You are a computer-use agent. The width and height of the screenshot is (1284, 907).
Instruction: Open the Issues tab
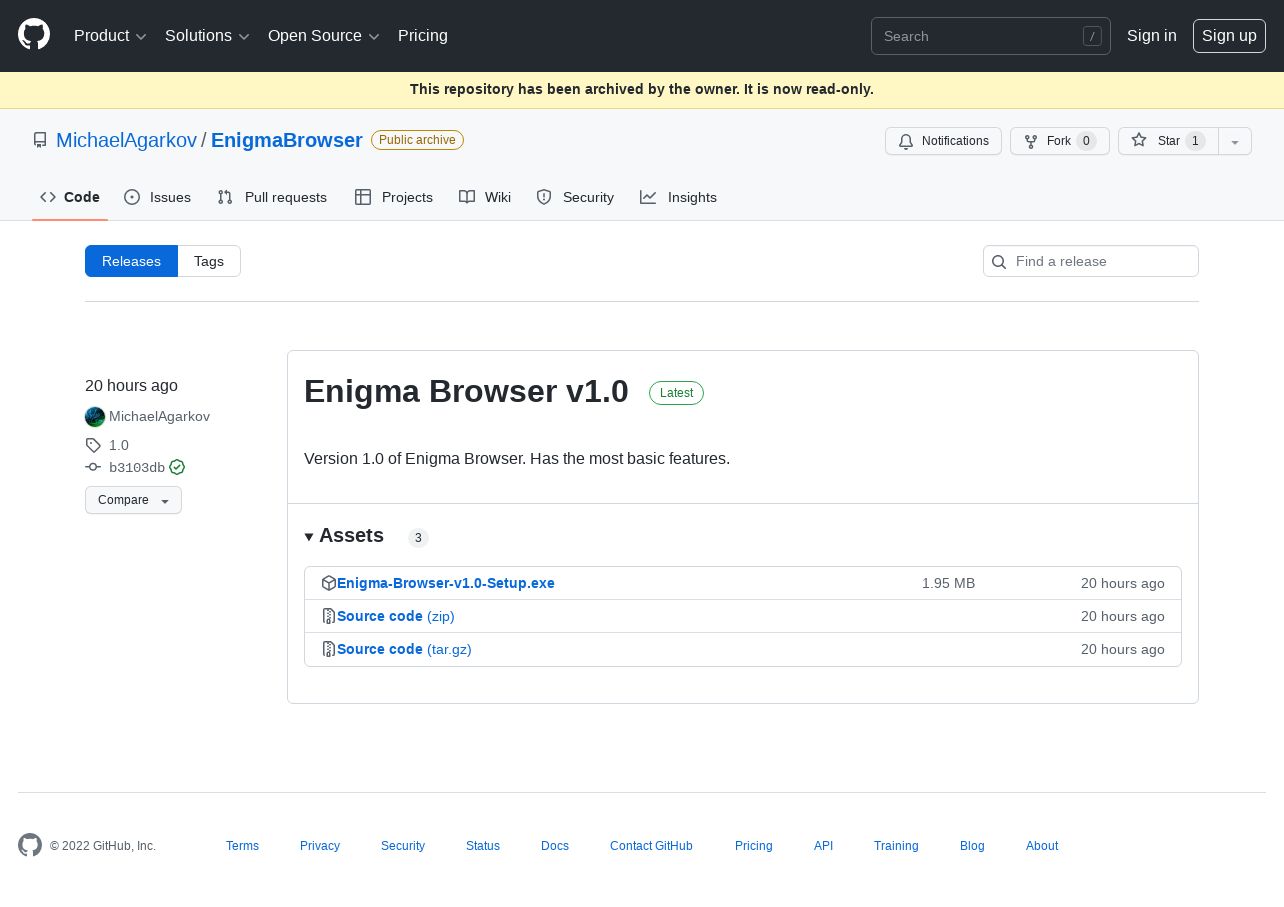(x=158, y=197)
